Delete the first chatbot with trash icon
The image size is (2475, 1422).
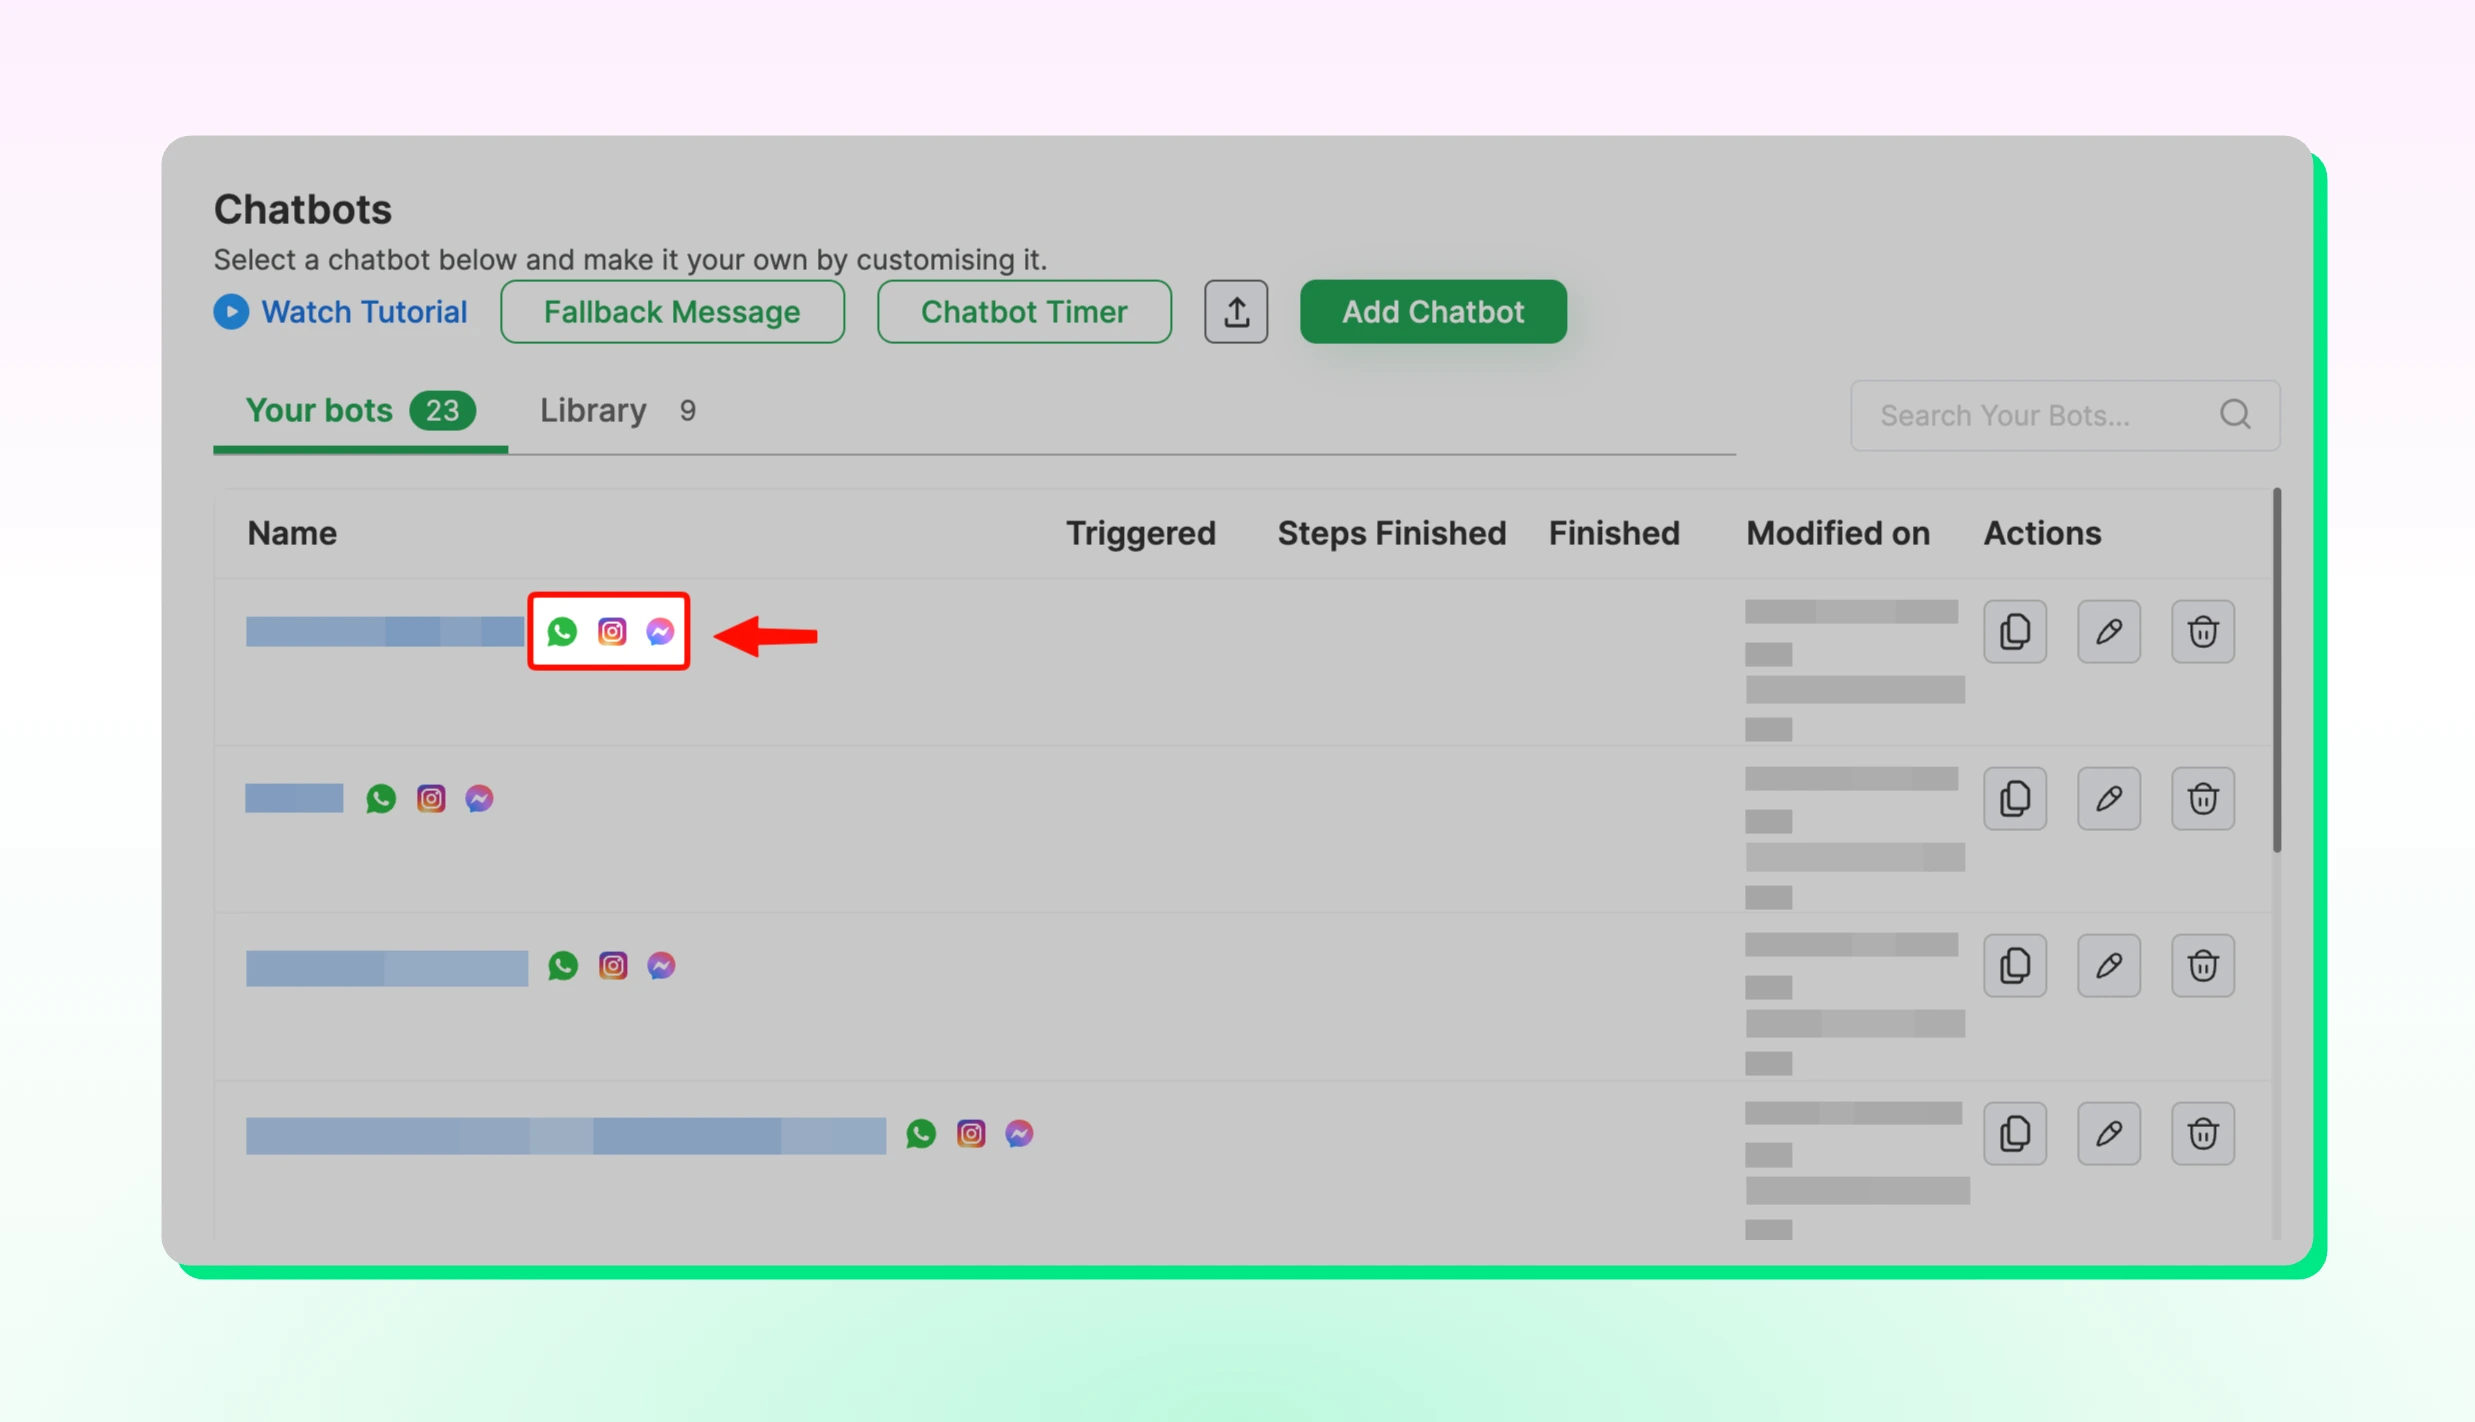2203,632
